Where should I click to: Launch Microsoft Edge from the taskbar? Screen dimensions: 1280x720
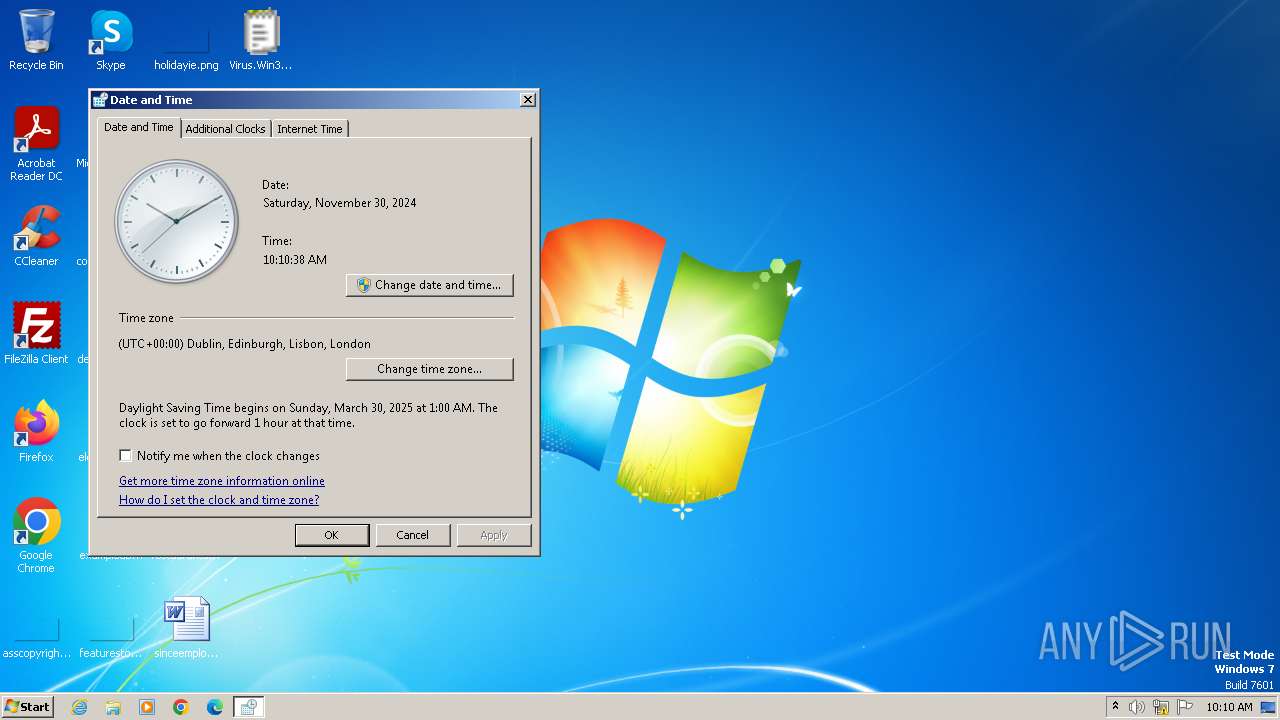[x=215, y=707]
